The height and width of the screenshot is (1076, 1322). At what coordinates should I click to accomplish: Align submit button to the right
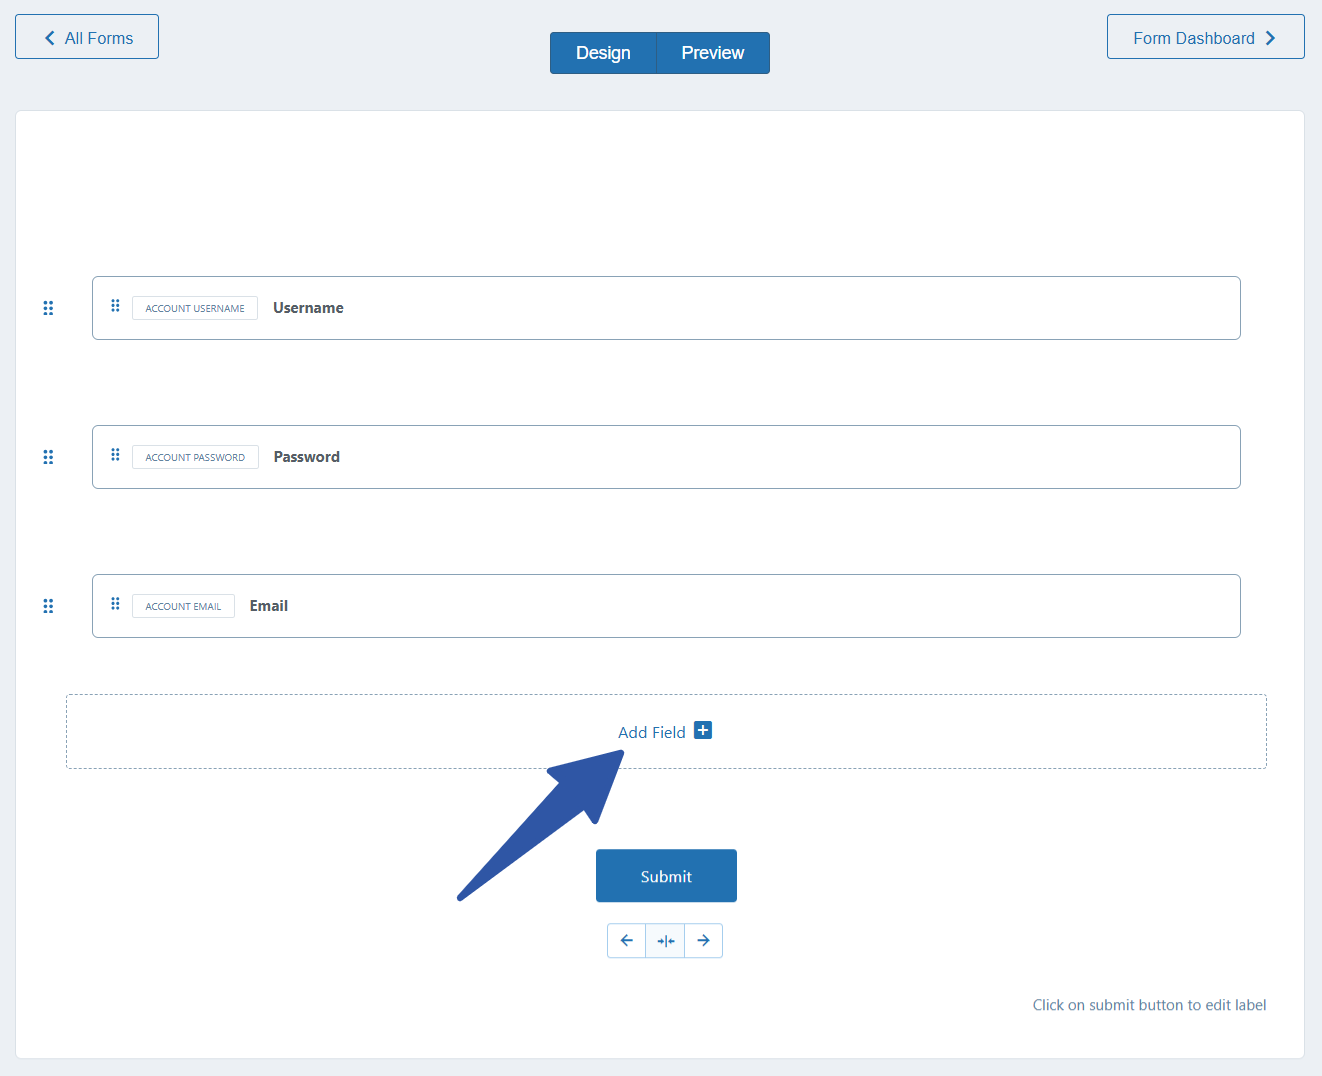click(x=703, y=941)
